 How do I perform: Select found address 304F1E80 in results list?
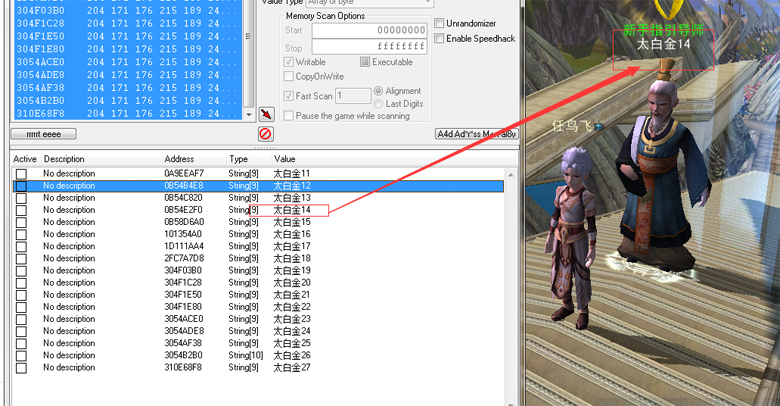pyautogui.click(x=128, y=49)
